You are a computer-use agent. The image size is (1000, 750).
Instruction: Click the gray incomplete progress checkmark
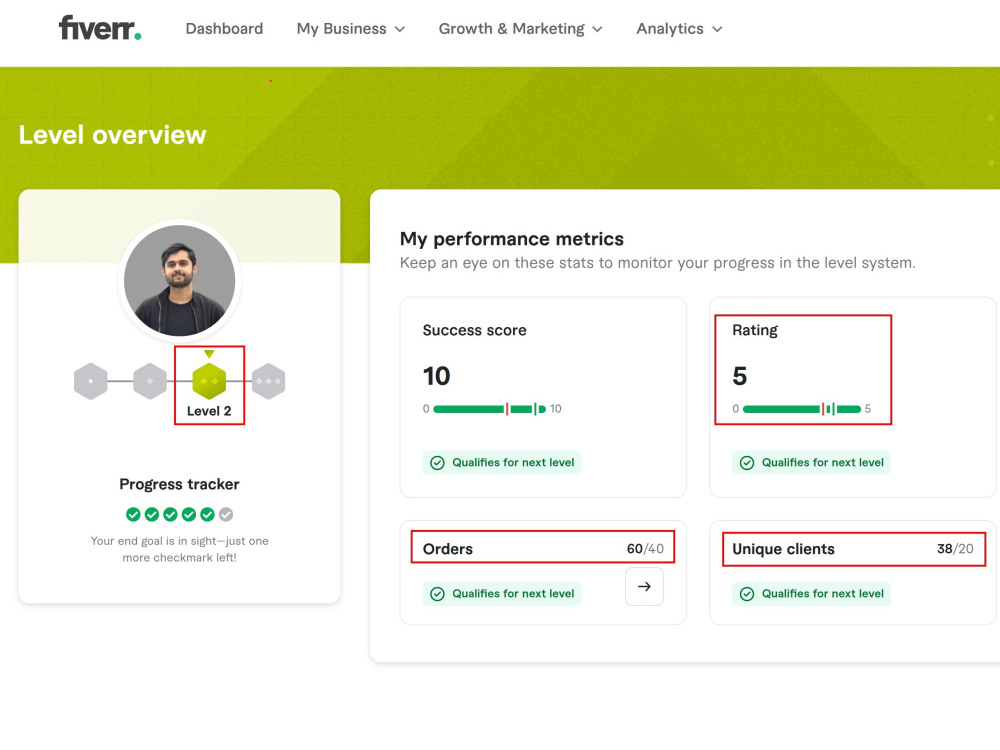(226, 514)
